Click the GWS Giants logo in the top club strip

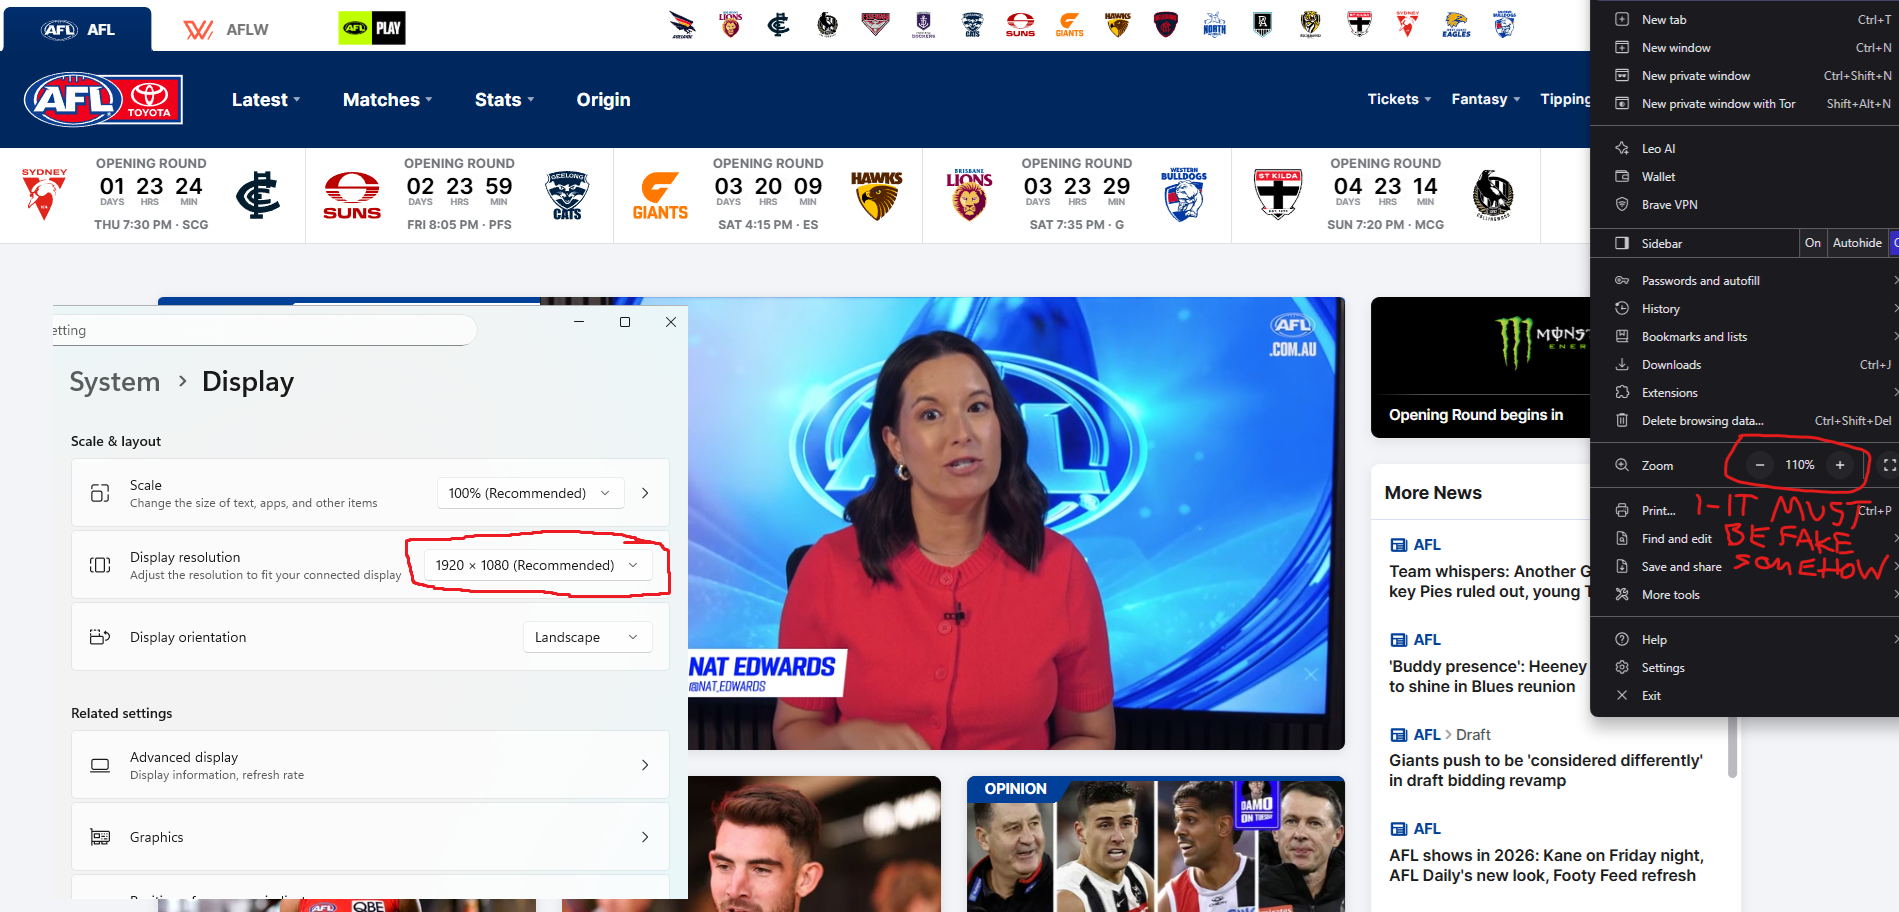pyautogui.click(x=1069, y=25)
